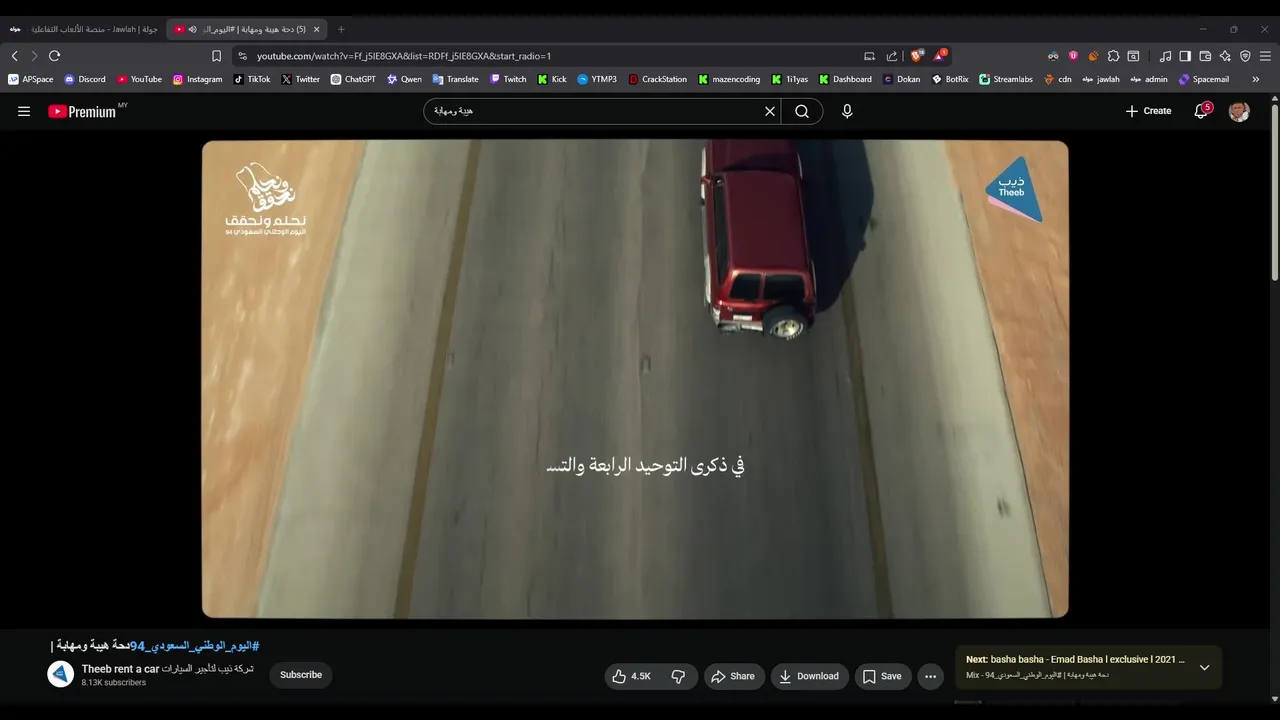Open site settings icon in address bar
1280x720 pixels.
(242, 56)
